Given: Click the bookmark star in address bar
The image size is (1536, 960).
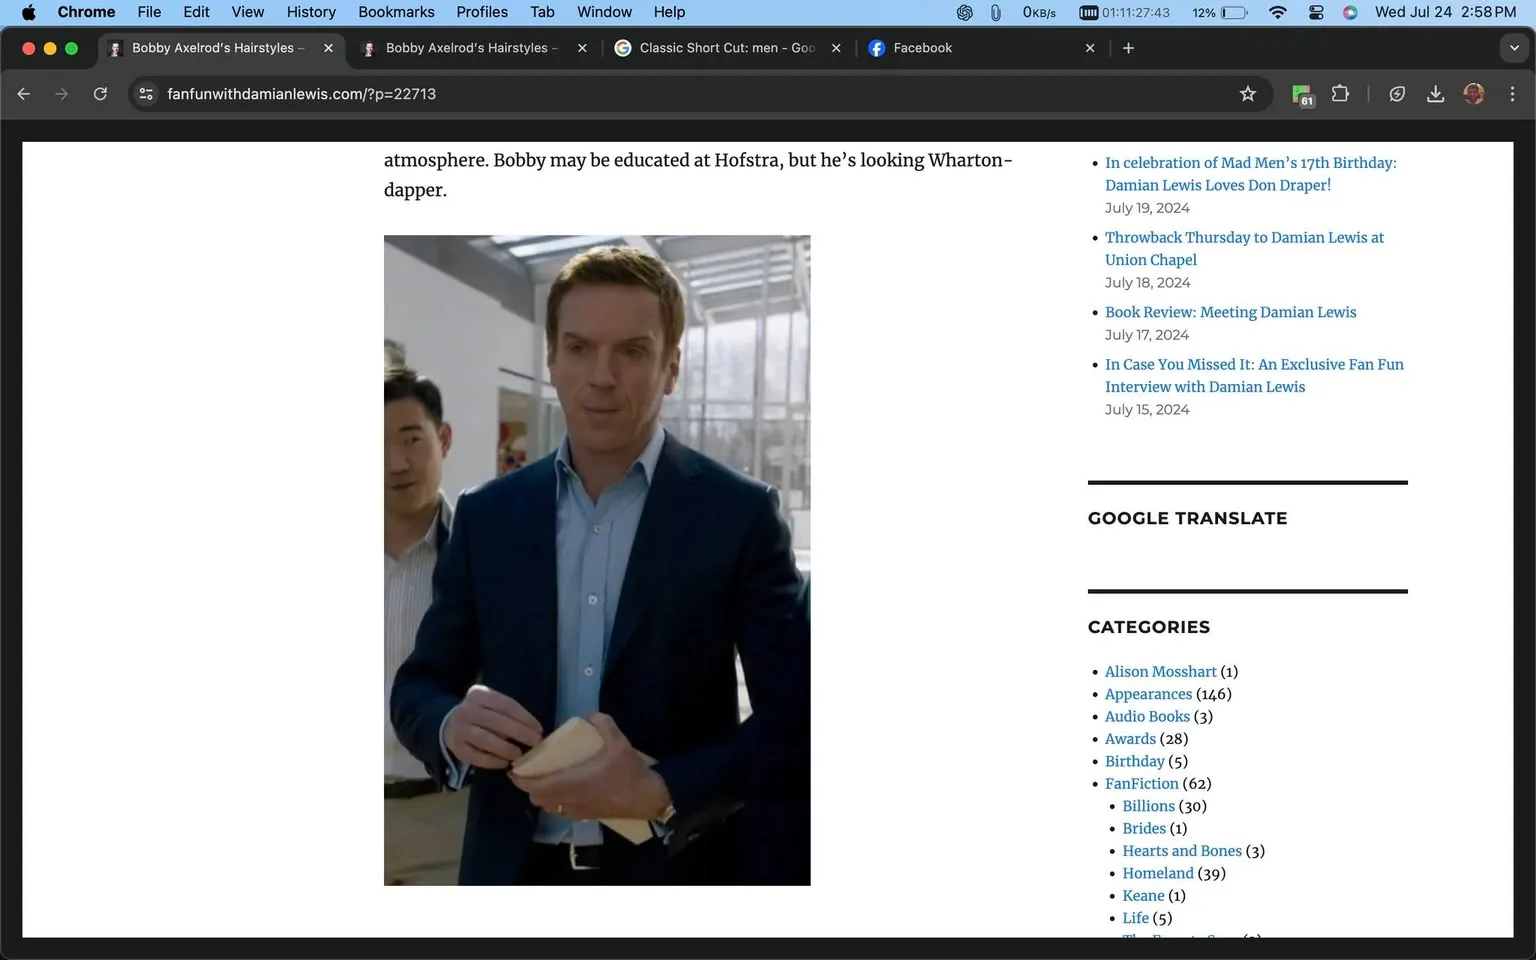Looking at the screenshot, I should coord(1247,93).
